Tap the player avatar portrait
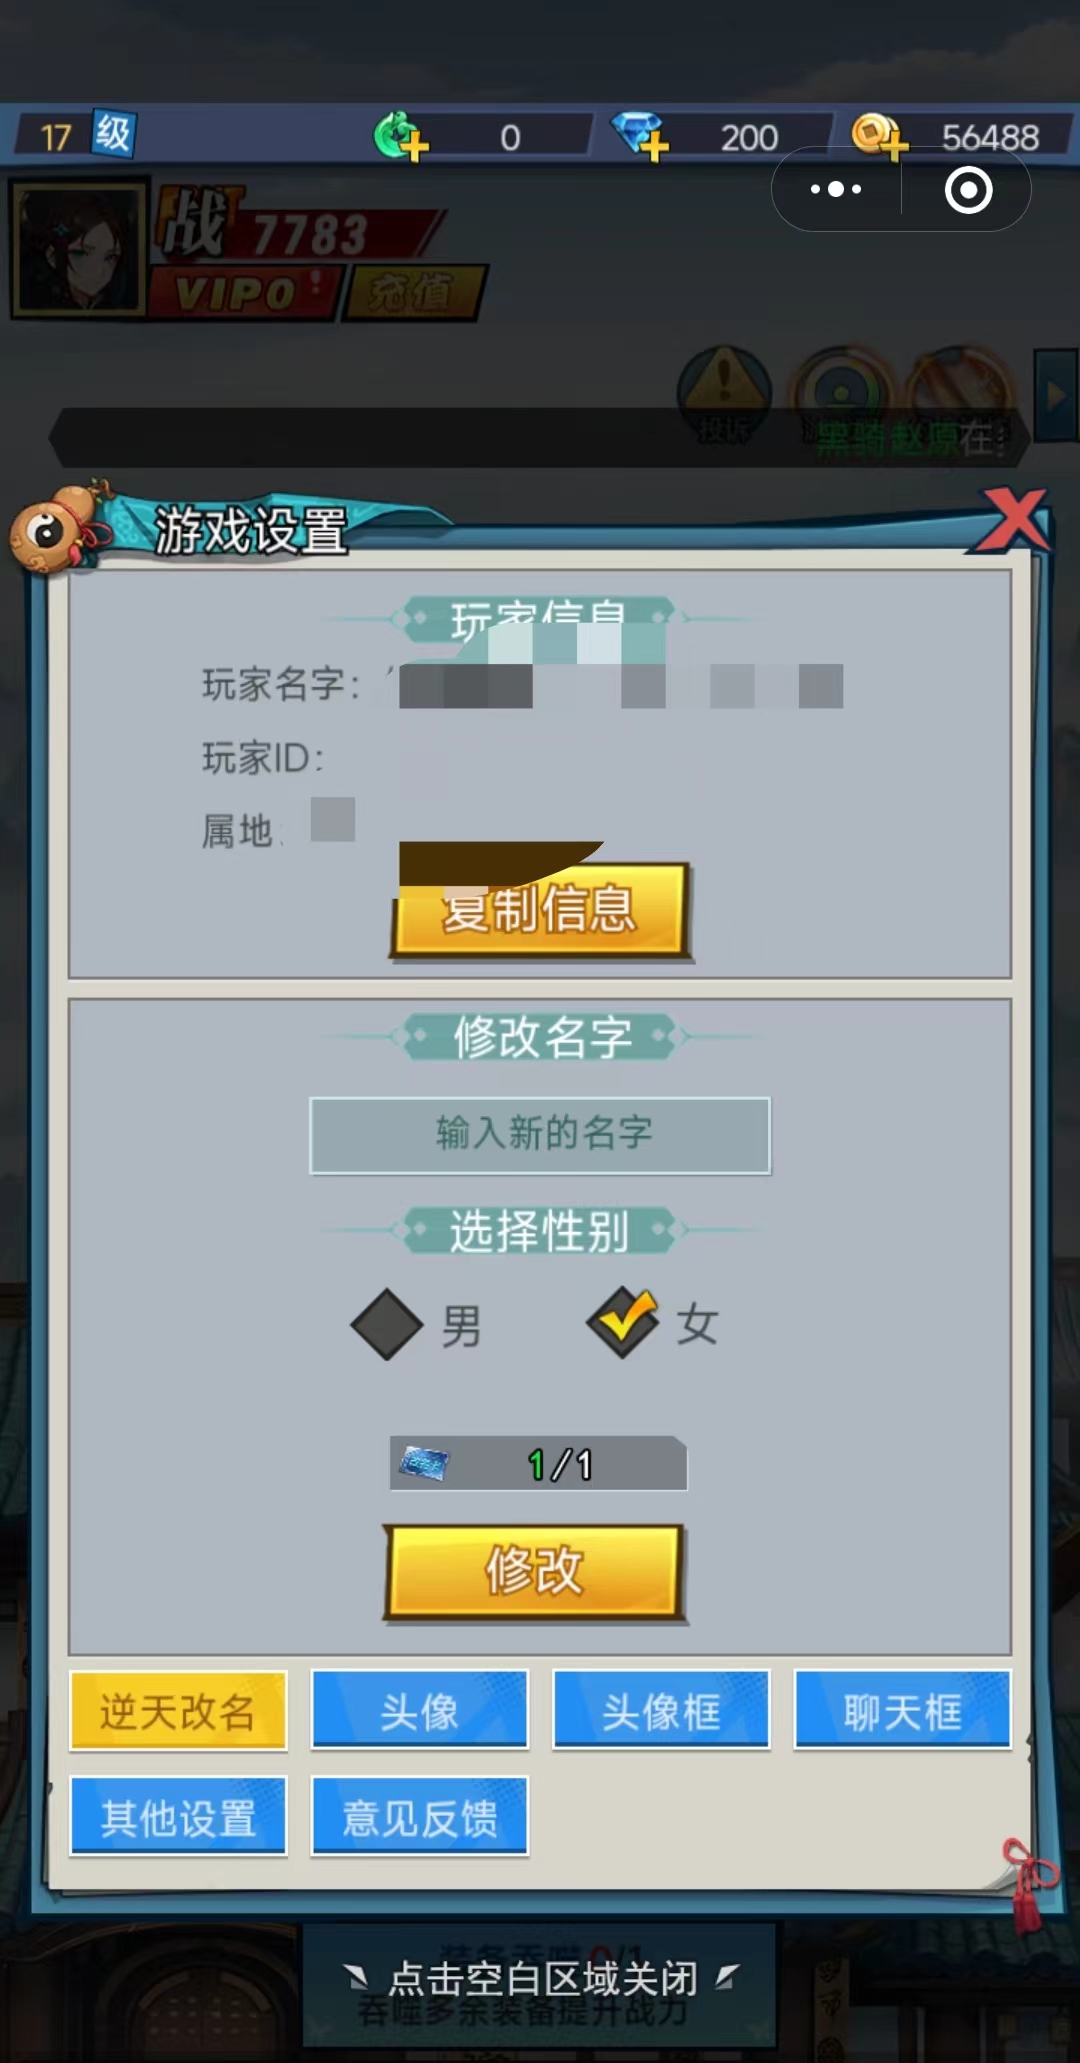 [78, 248]
